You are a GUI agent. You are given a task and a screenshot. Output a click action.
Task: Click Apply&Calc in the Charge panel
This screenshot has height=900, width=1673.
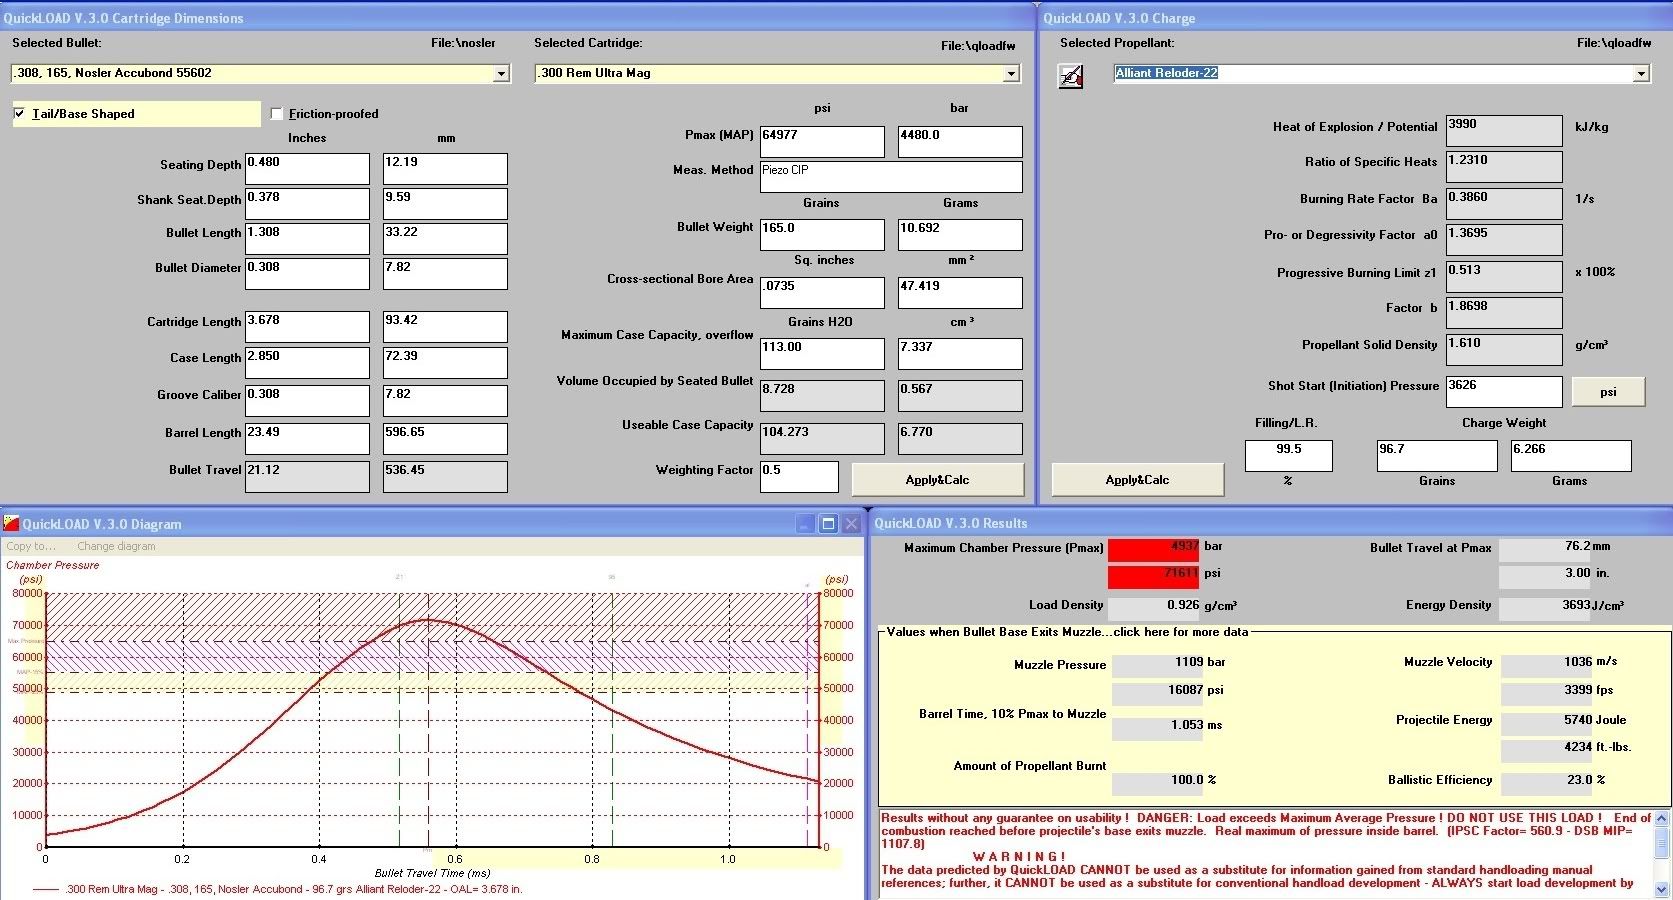[x=1137, y=480]
